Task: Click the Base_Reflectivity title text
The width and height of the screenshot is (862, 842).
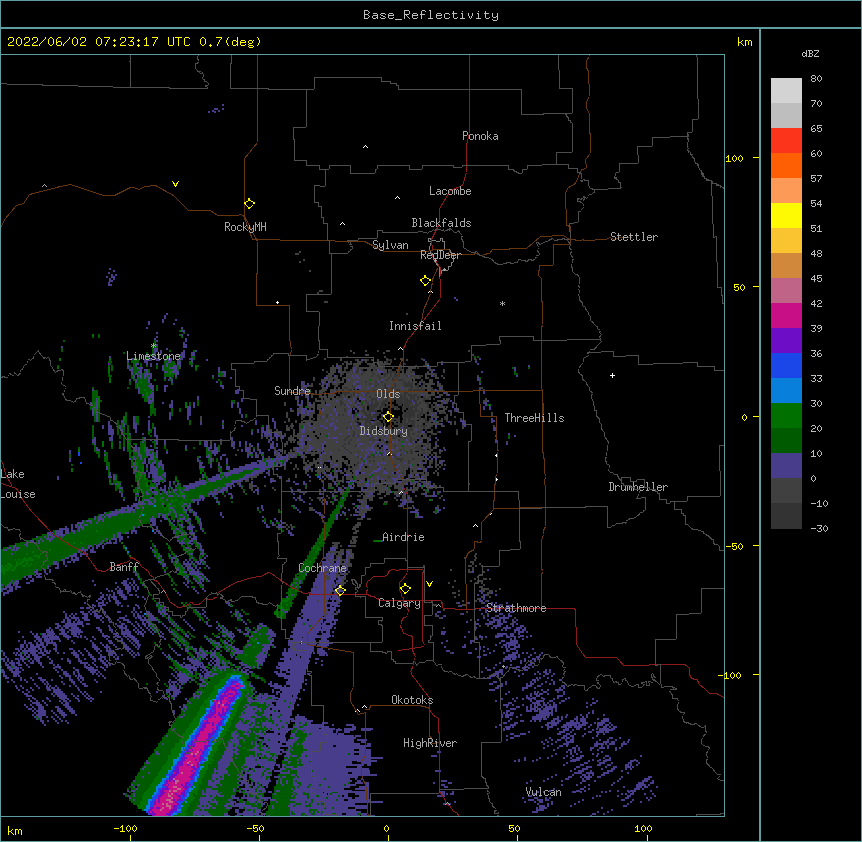Action: click(431, 15)
